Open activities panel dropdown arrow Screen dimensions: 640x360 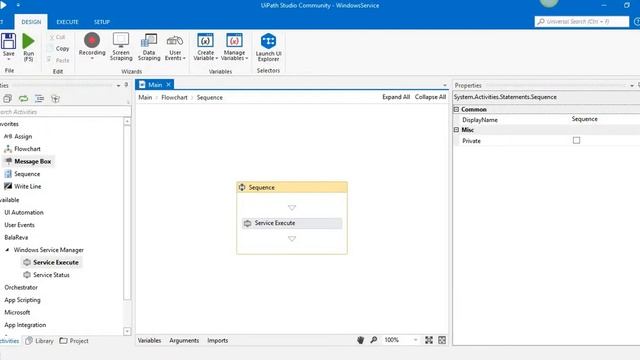[x=118, y=86]
